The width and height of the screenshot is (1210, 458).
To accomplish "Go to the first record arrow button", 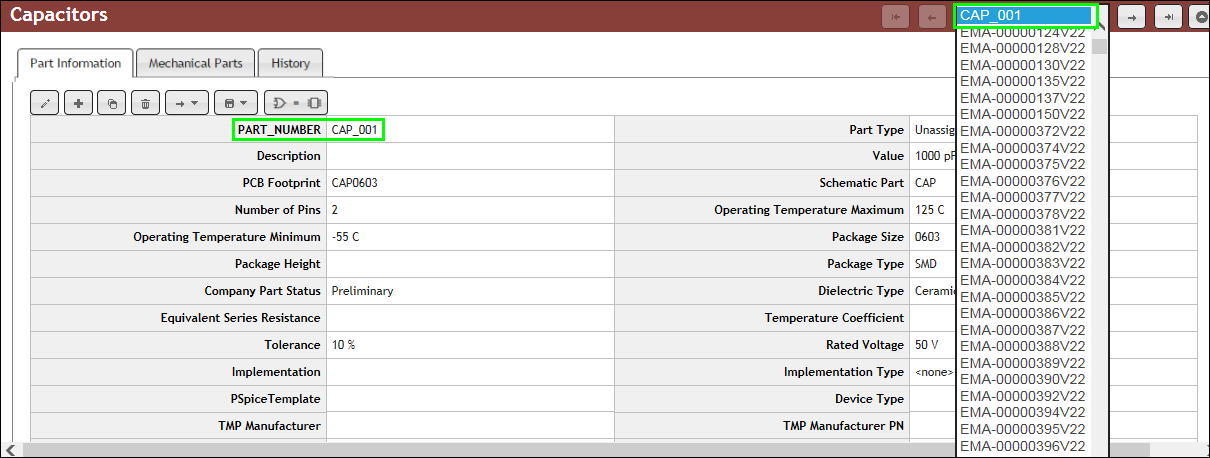I will [x=895, y=16].
